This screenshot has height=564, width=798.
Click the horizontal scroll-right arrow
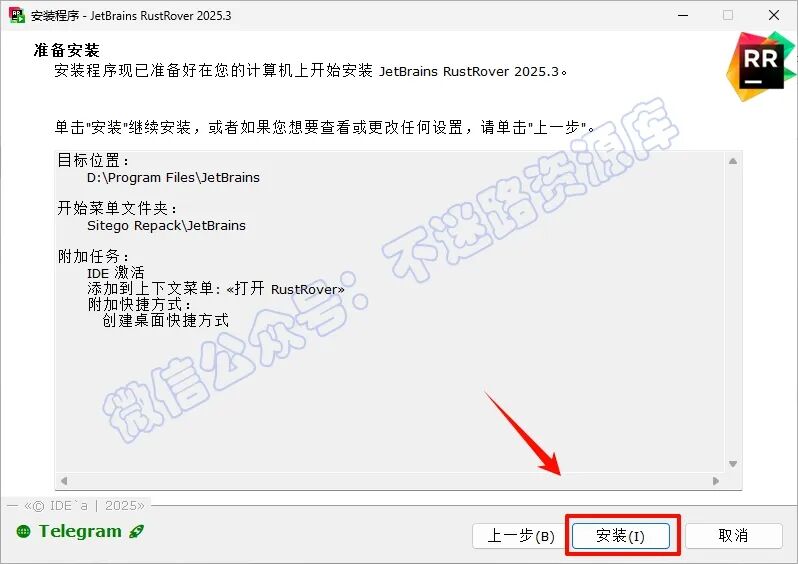716,481
